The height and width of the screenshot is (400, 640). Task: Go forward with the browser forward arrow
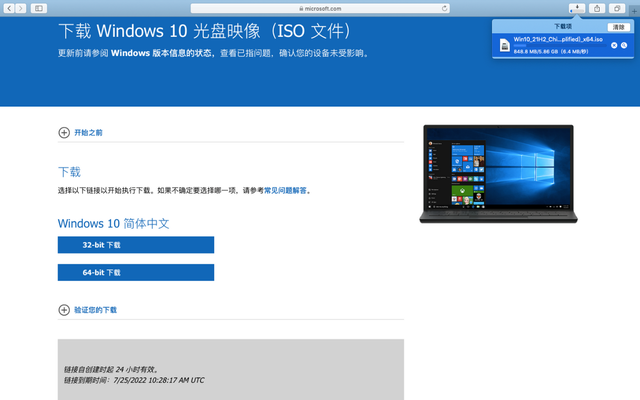(x=20, y=8)
